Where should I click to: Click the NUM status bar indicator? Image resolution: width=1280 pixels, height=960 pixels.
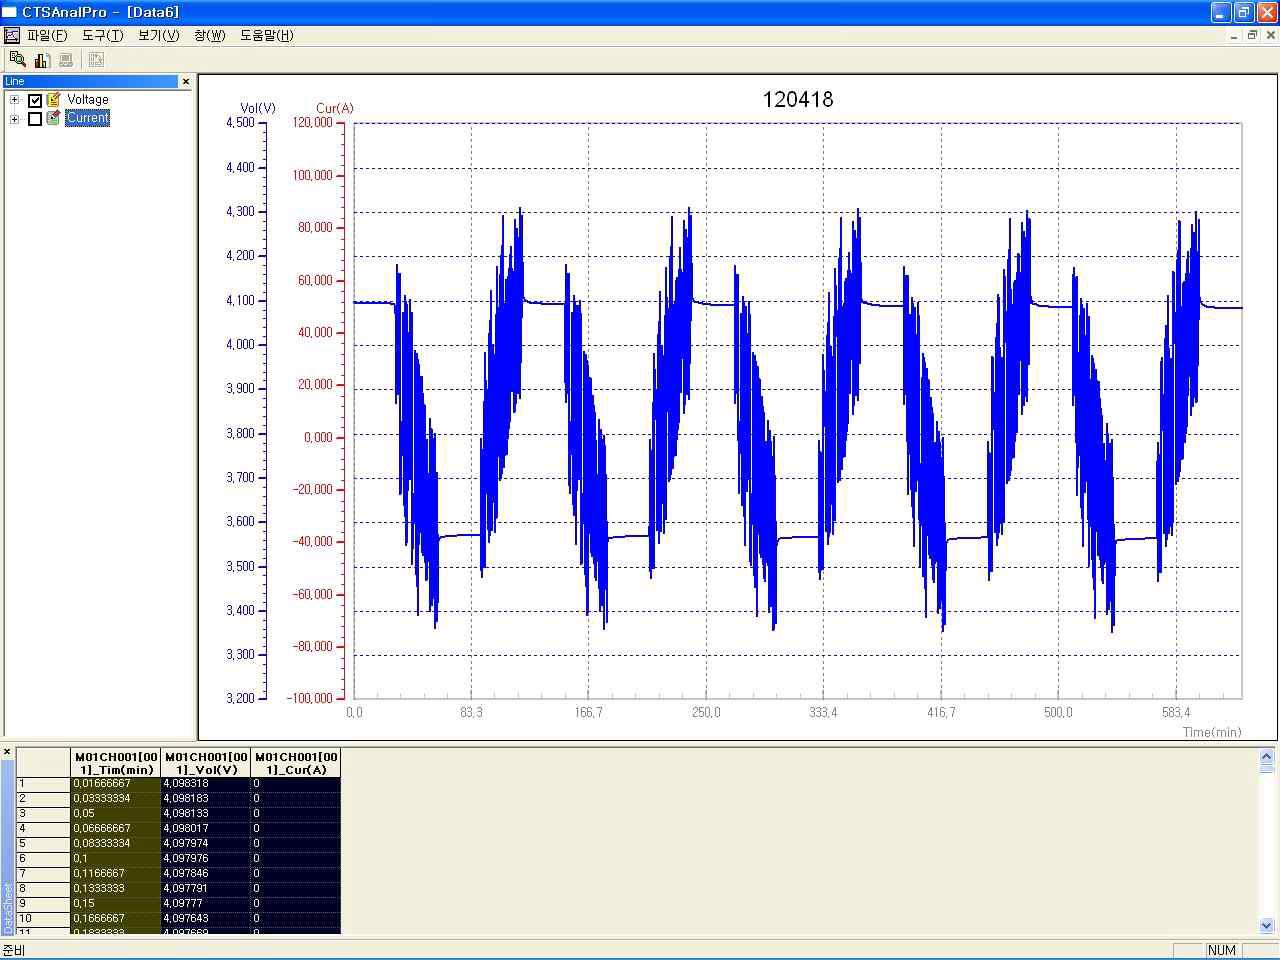(x=1222, y=950)
